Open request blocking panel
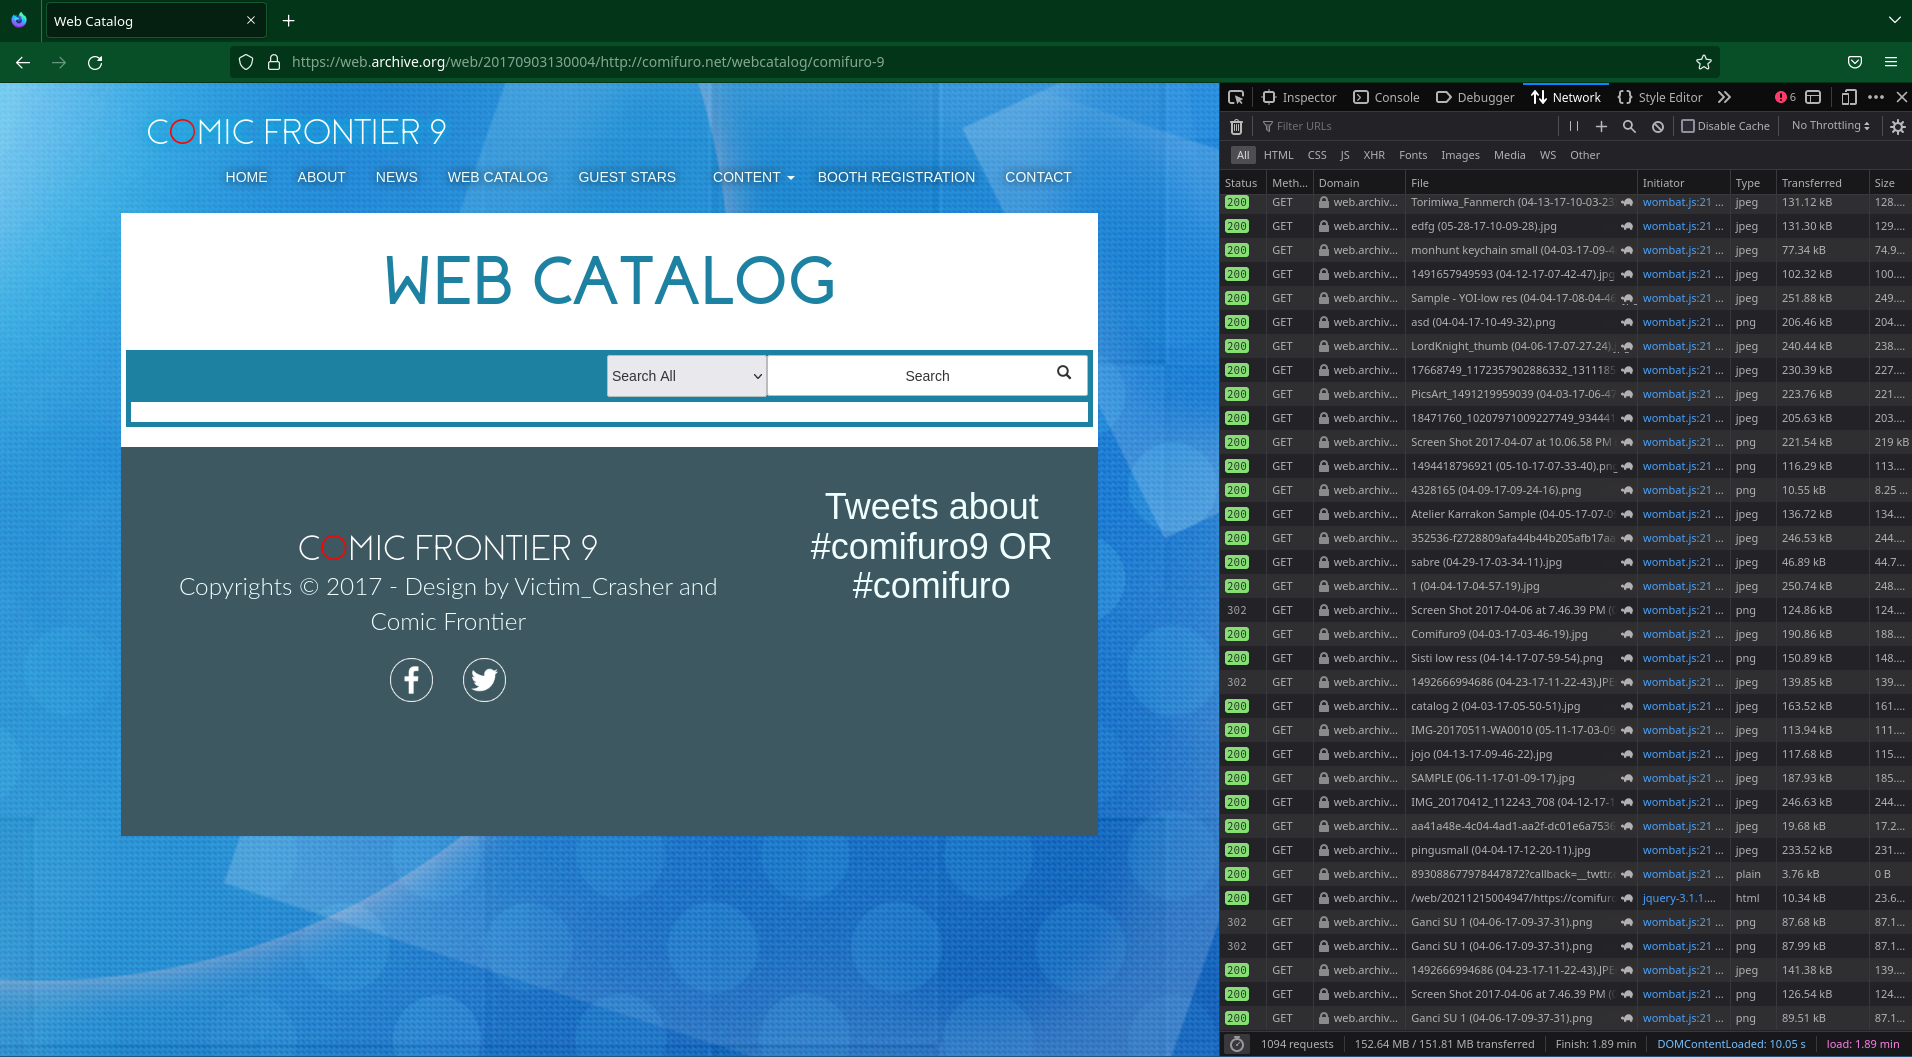The width and height of the screenshot is (1912, 1057). [1658, 127]
